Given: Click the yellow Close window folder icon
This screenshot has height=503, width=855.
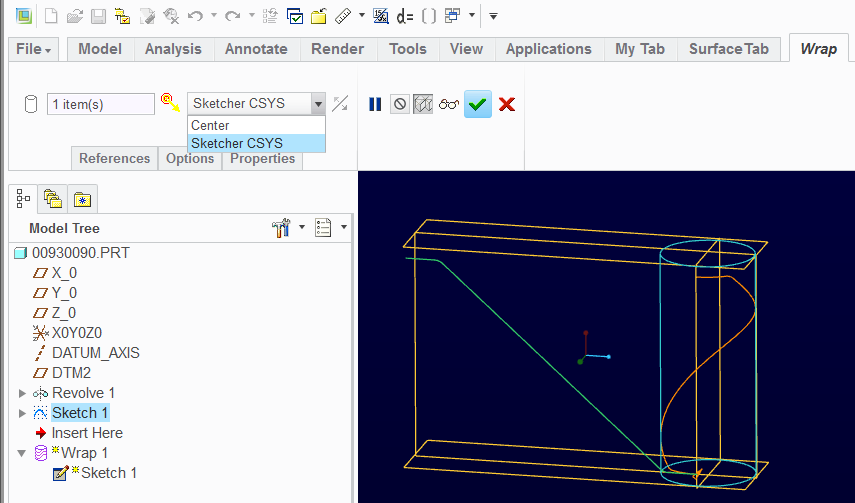Looking at the screenshot, I should (318, 16).
